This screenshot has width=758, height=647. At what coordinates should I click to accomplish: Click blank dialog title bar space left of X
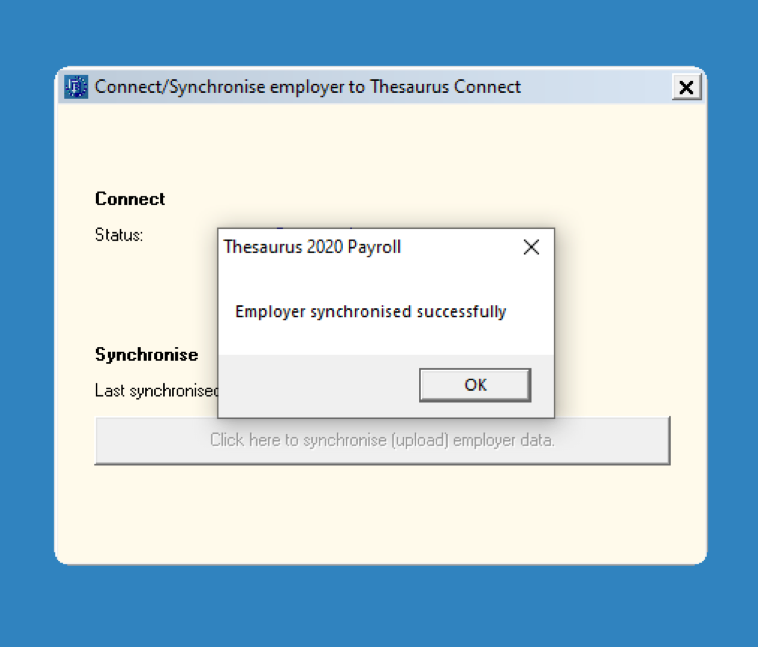click(459, 247)
